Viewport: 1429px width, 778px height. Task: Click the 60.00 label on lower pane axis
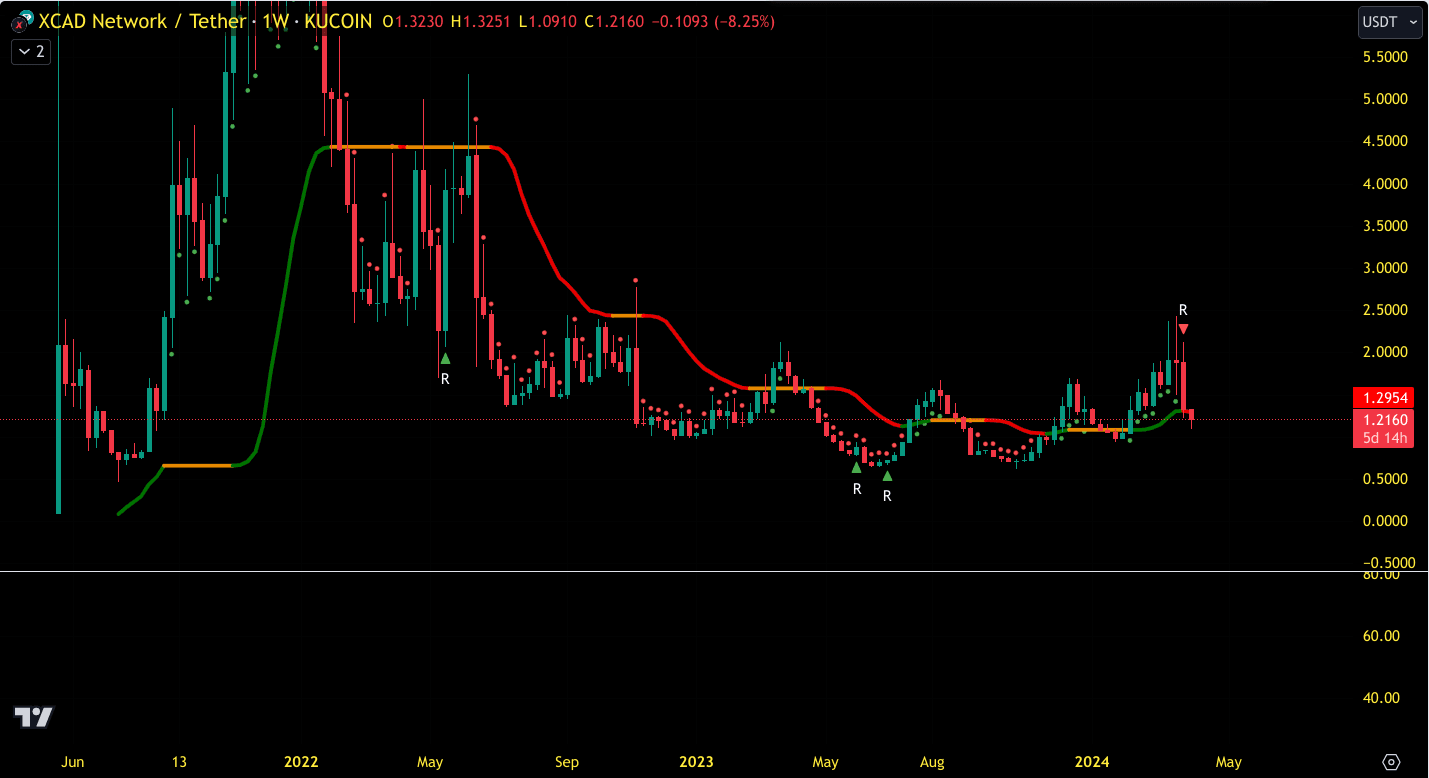[x=1380, y=636]
